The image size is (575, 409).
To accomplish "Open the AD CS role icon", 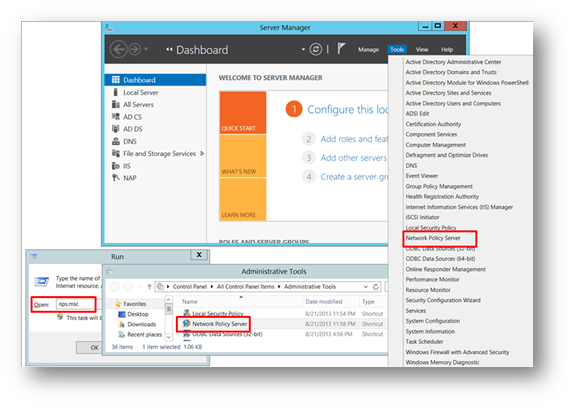I will [x=116, y=117].
